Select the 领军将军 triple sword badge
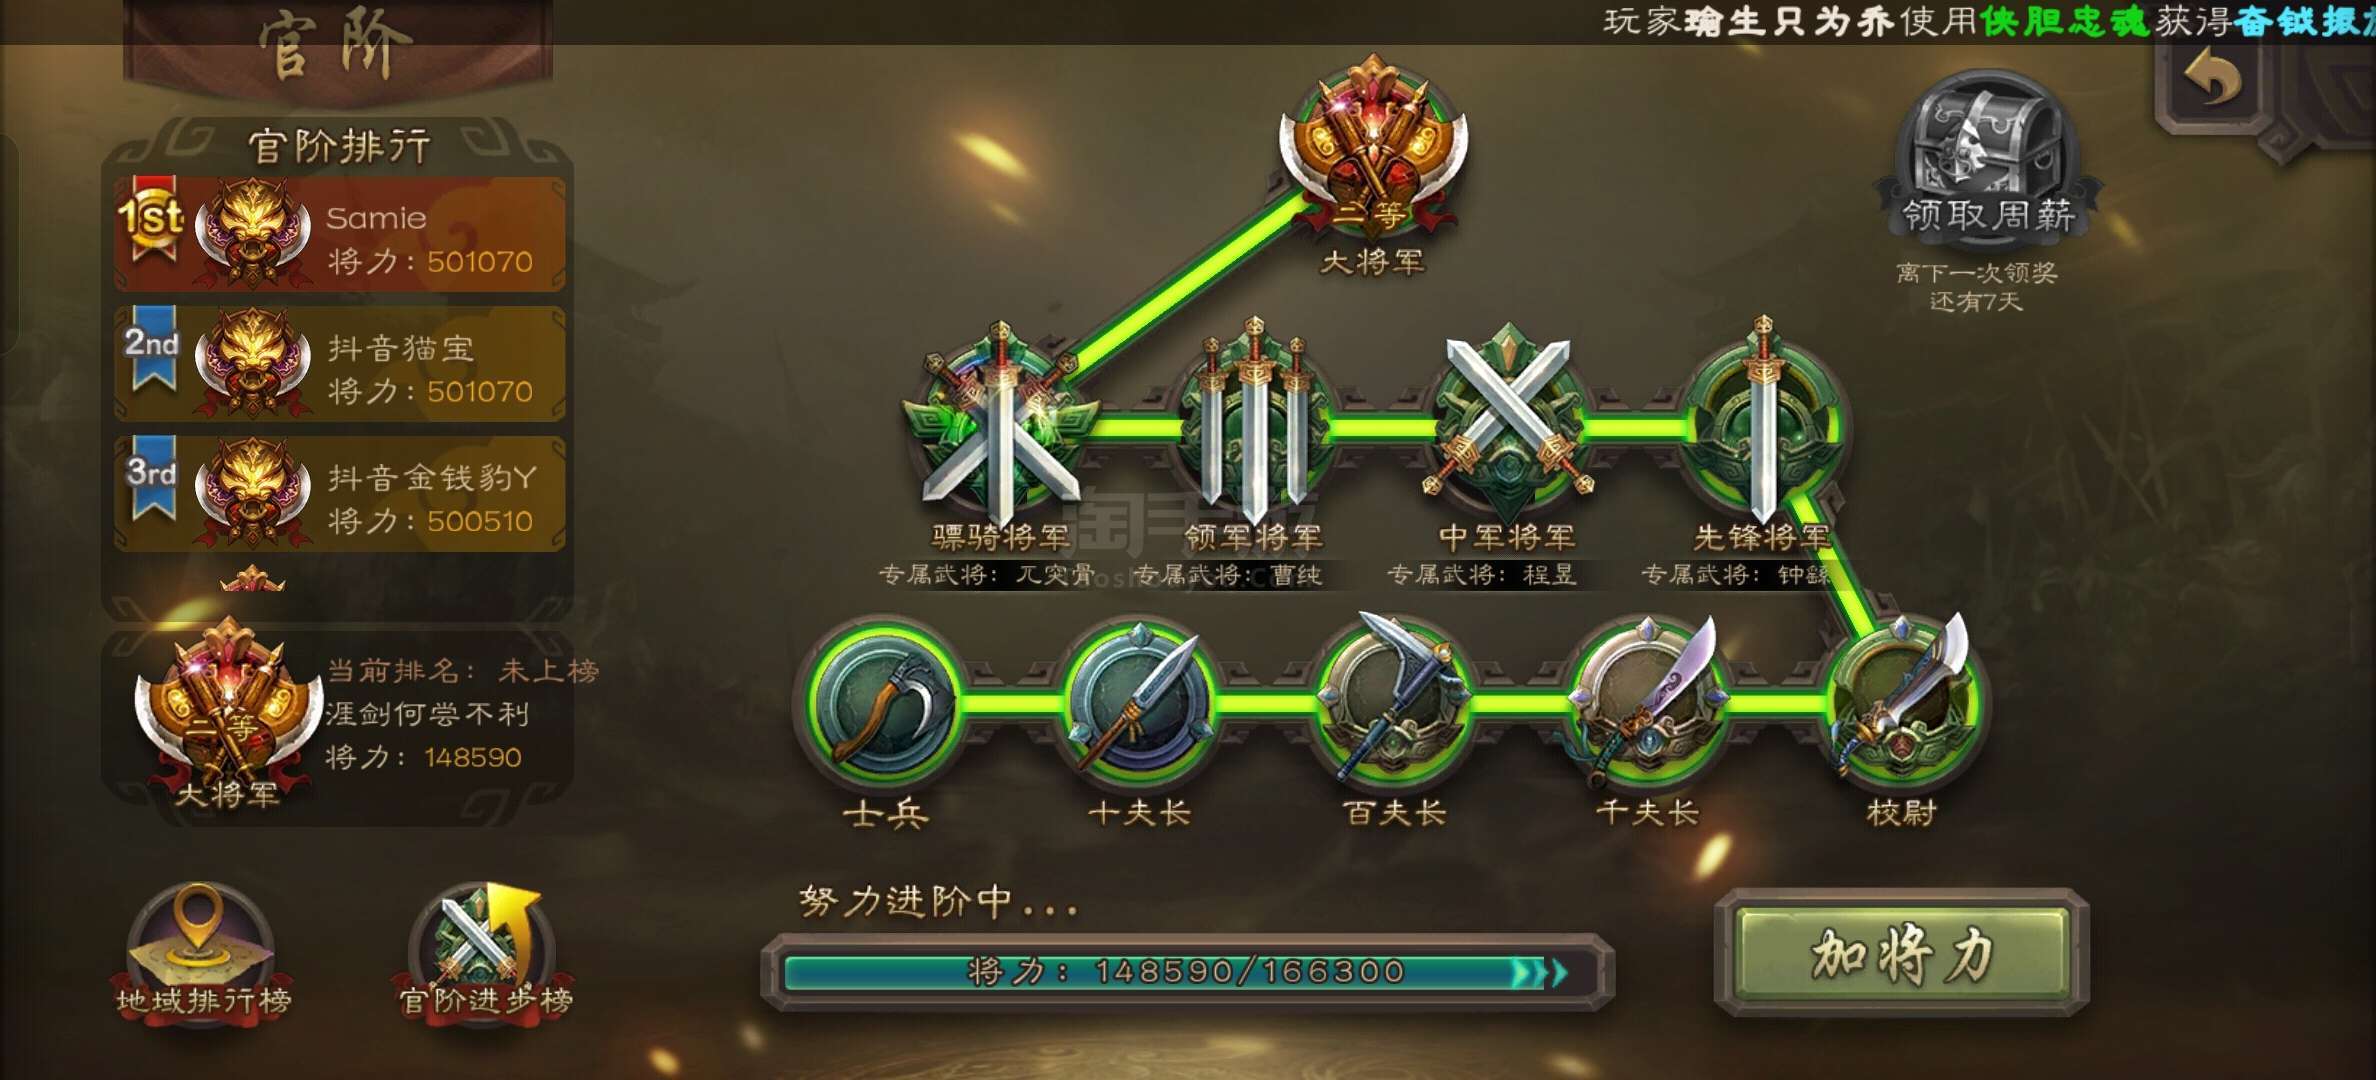Viewport: 2376px width, 1080px height. point(1254,420)
